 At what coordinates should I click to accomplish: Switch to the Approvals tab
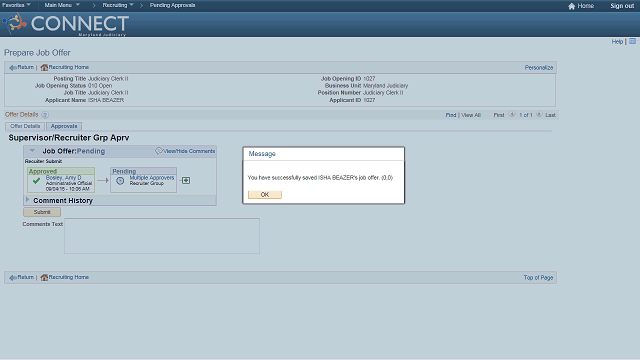[x=64, y=126]
